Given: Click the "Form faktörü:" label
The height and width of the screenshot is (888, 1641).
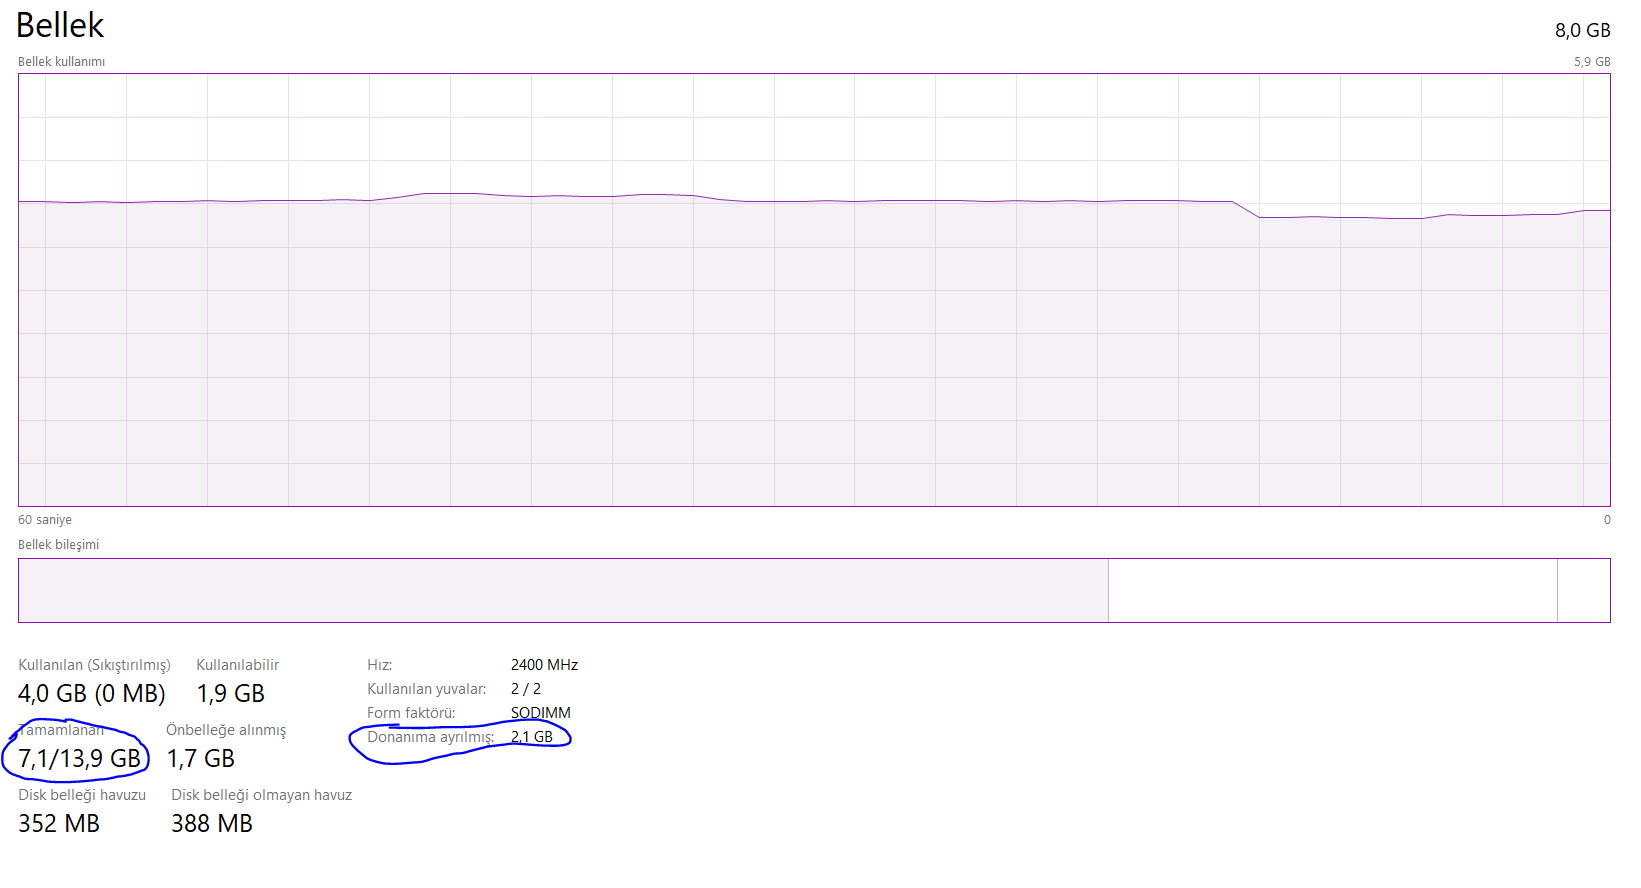Looking at the screenshot, I should [411, 713].
